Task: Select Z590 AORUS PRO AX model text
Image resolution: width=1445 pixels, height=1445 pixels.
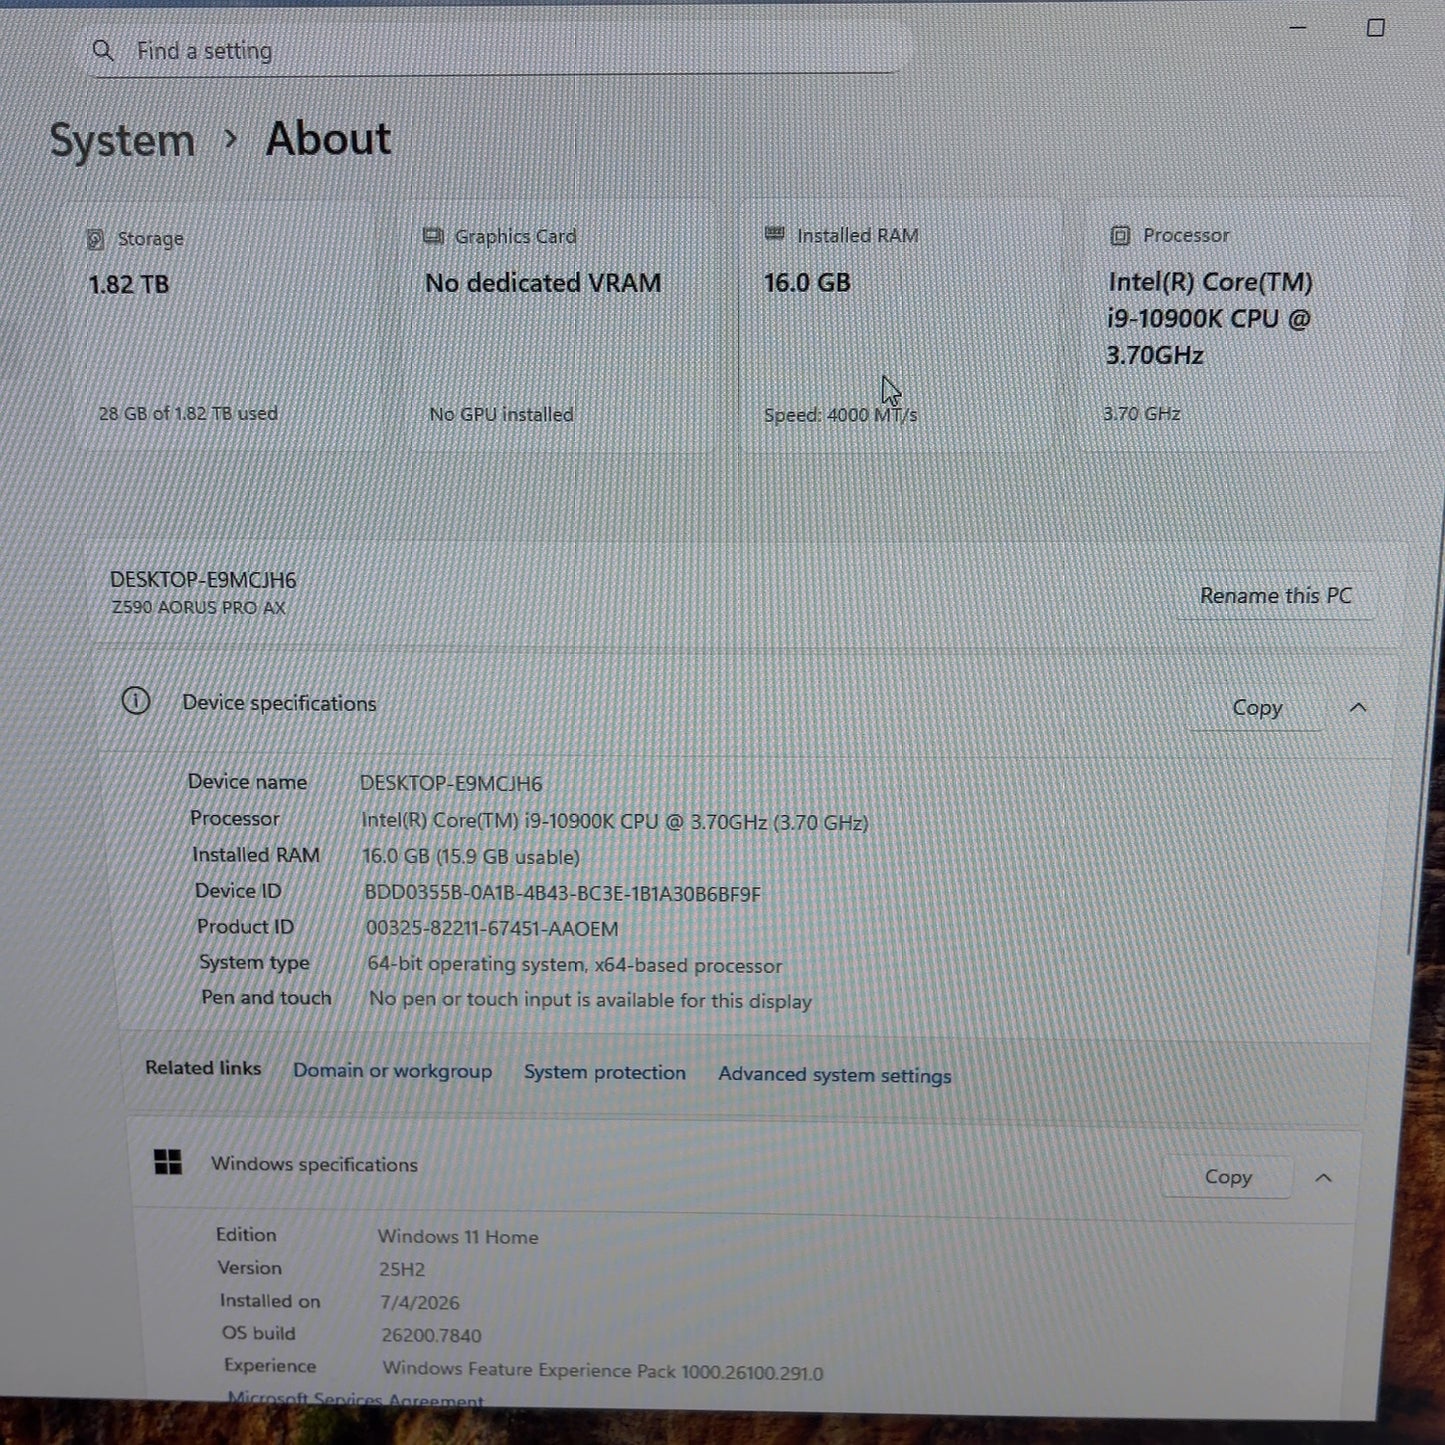Action: 198,607
